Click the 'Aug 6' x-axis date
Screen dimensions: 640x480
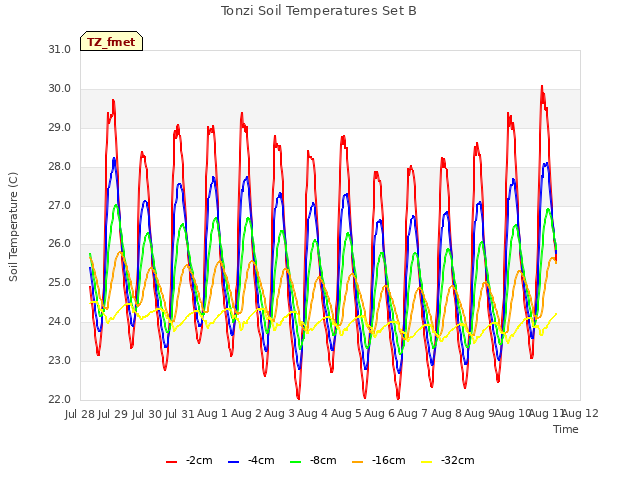[380, 414]
